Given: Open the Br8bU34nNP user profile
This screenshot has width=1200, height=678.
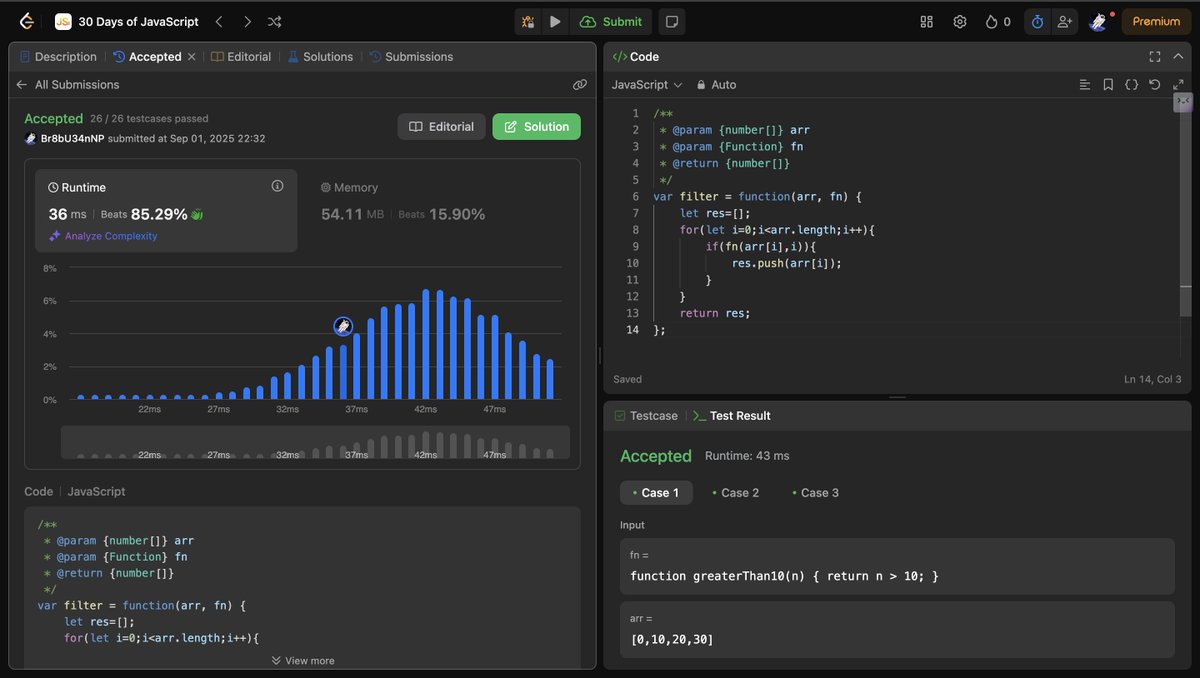Looking at the screenshot, I should click(72, 138).
